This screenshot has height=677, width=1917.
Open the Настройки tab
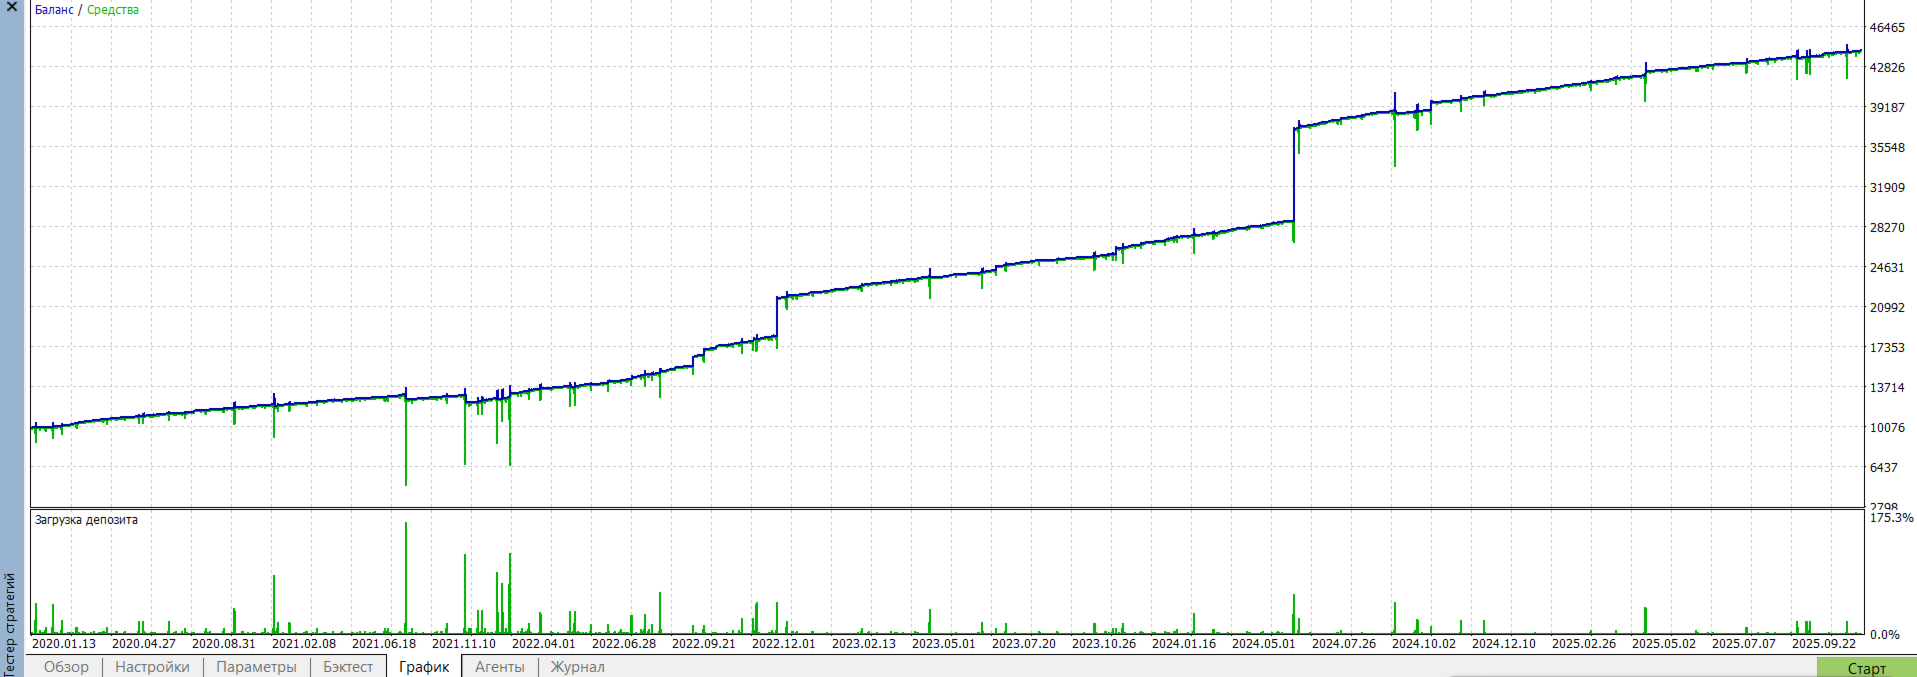pyautogui.click(x=152, y=667)
